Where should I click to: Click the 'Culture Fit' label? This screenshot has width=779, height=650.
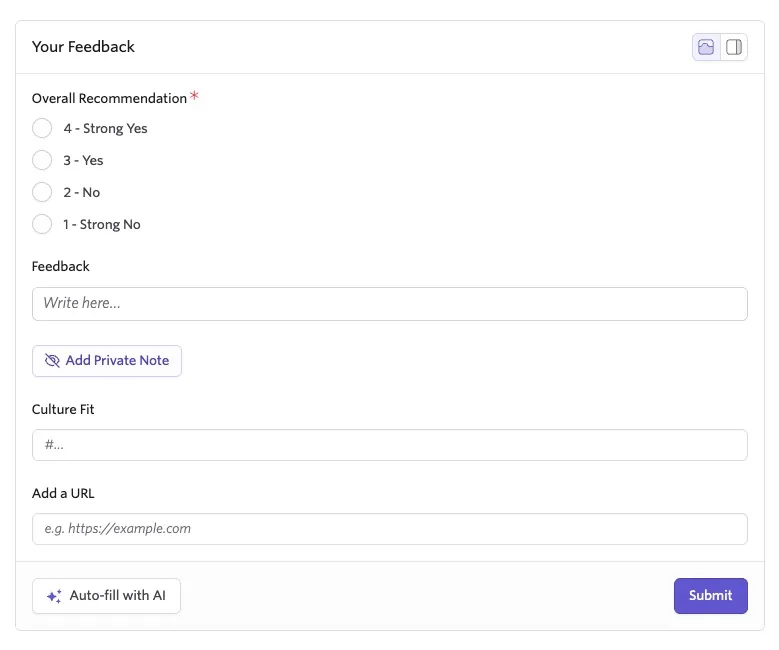pos(63,409)
